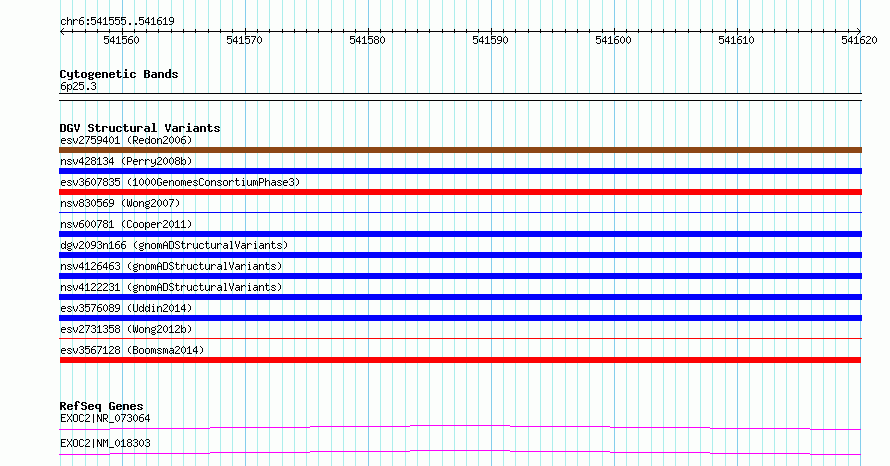Open variant dgv2093n166 (gnomADStructuralVariants) label
The image size is (890, 466).
(174, 245)
